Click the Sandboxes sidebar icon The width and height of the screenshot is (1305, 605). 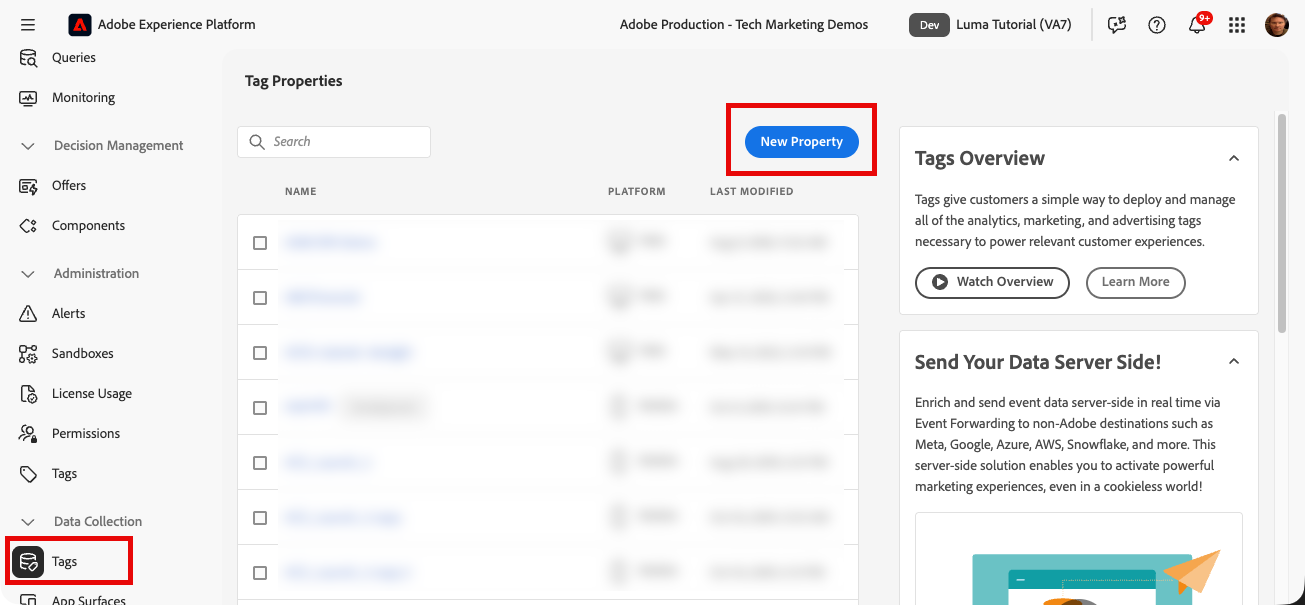coord(29,354)
